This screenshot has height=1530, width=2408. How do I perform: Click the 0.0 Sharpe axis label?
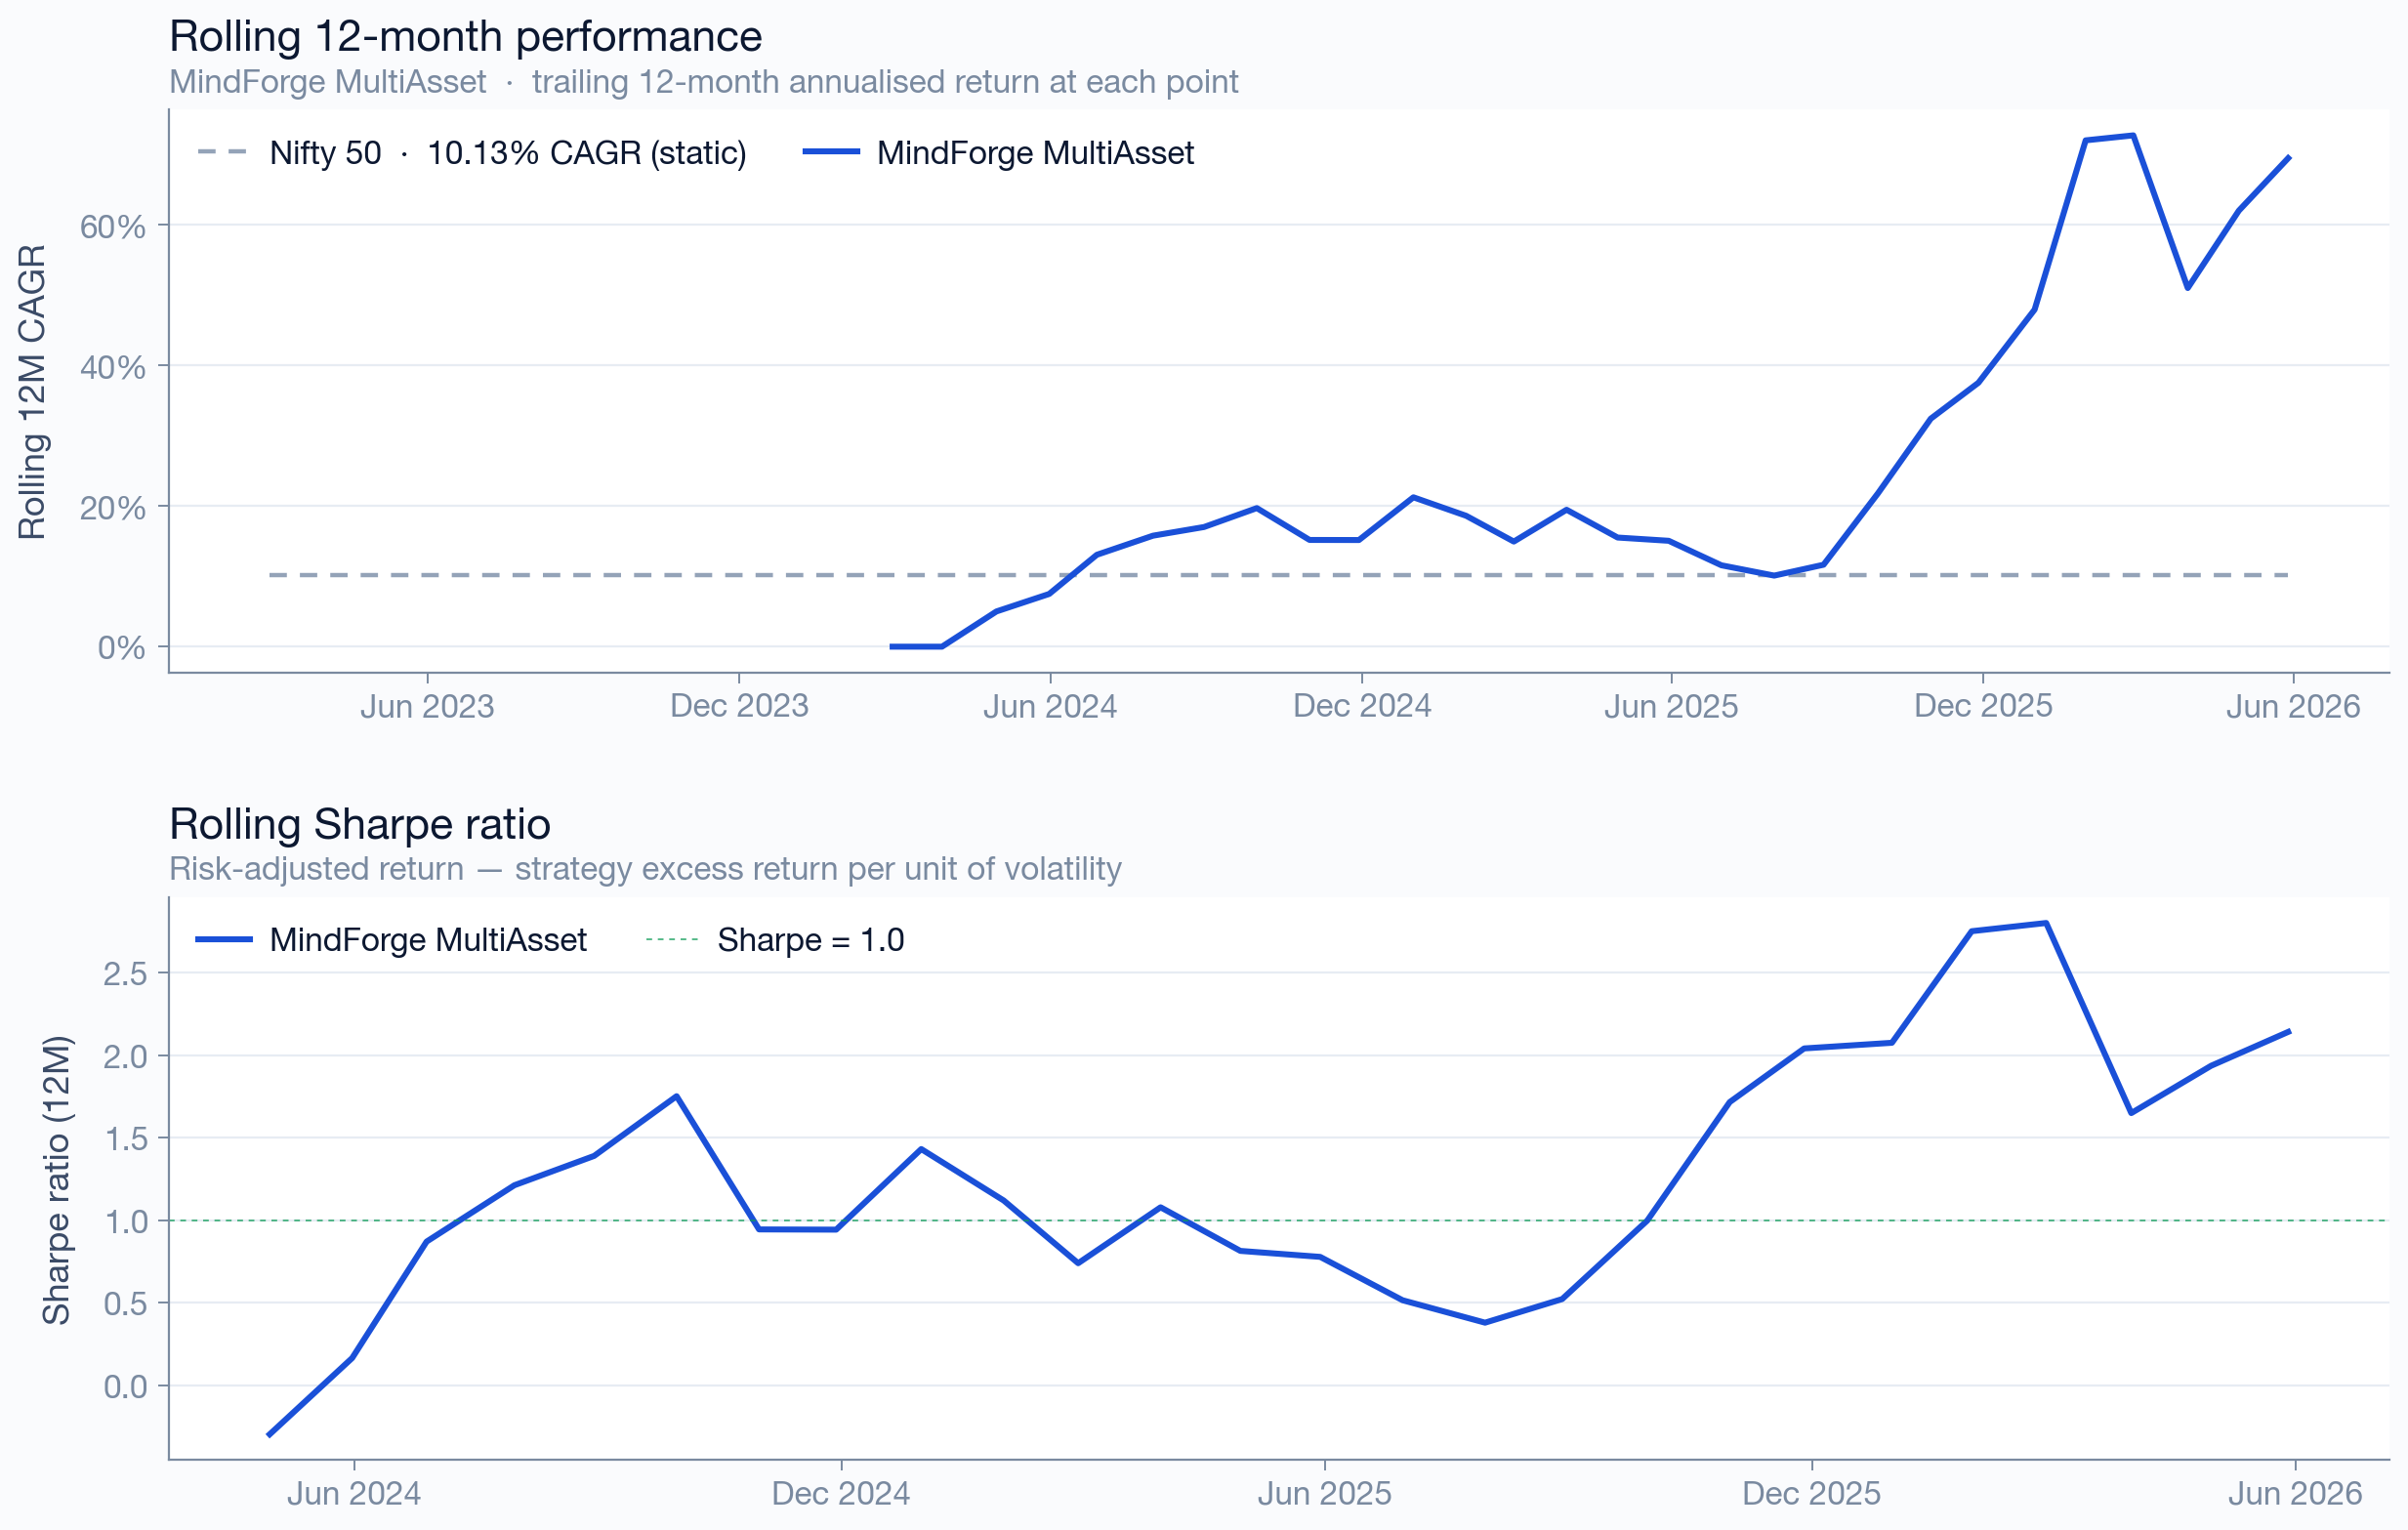[x=125, y=1387]
